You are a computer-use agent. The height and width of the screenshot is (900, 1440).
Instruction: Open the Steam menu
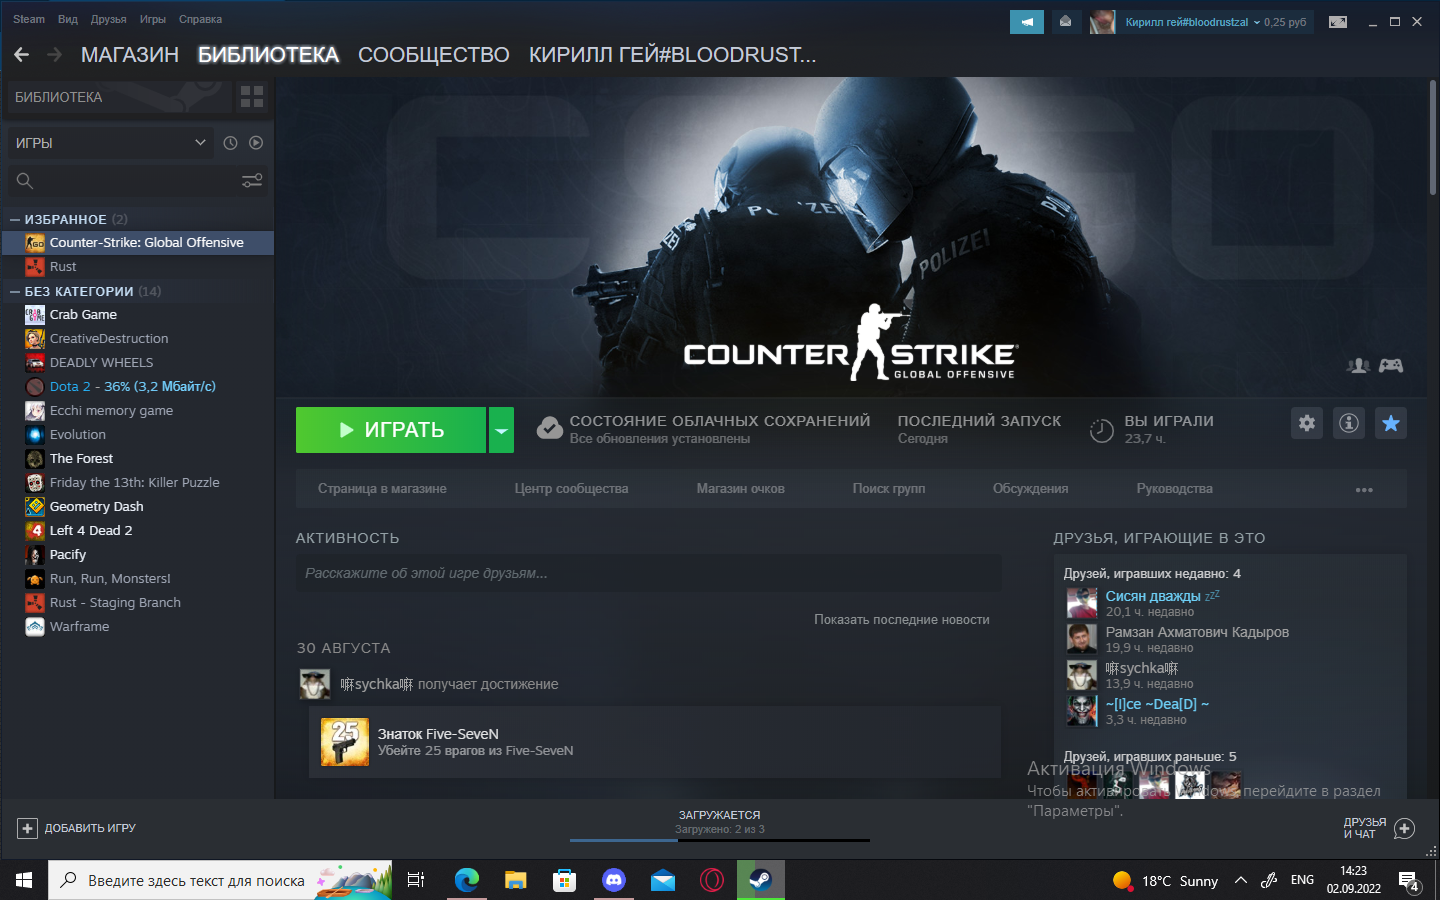point(29,19)
